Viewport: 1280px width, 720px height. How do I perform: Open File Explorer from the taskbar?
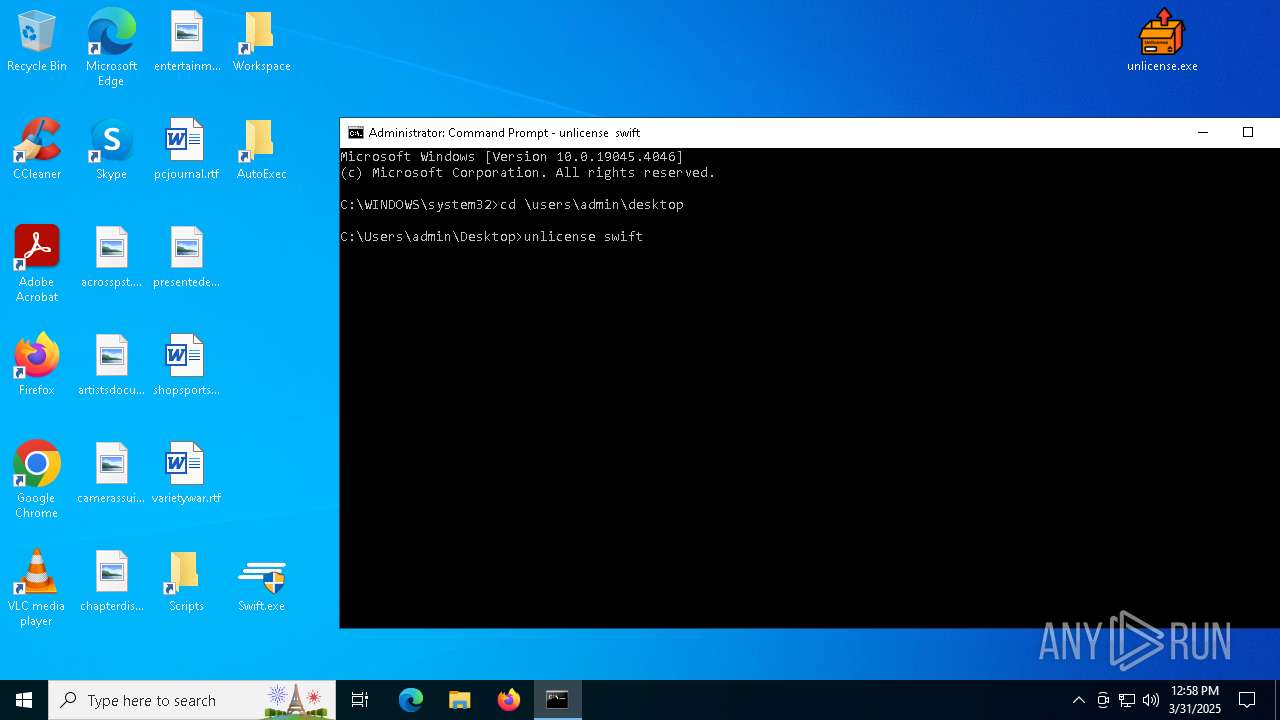tap(460, 700)
